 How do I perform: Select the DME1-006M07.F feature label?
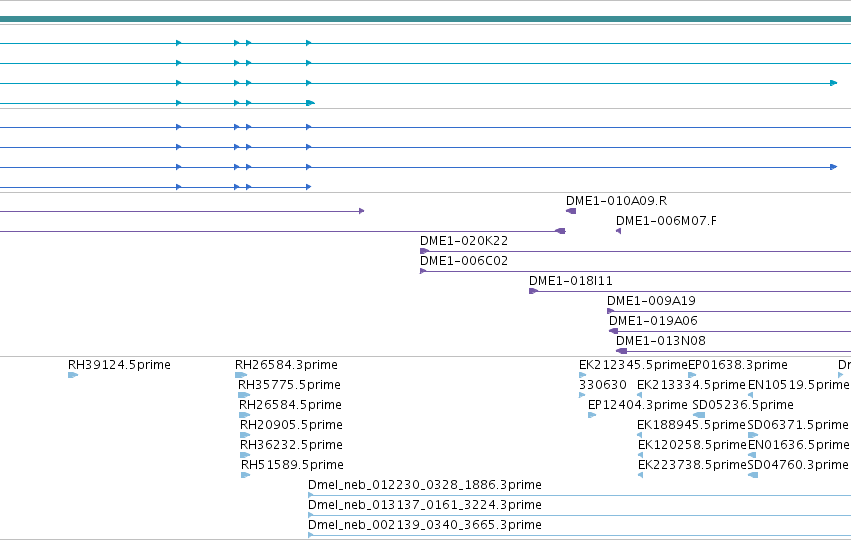click(666, 221)
